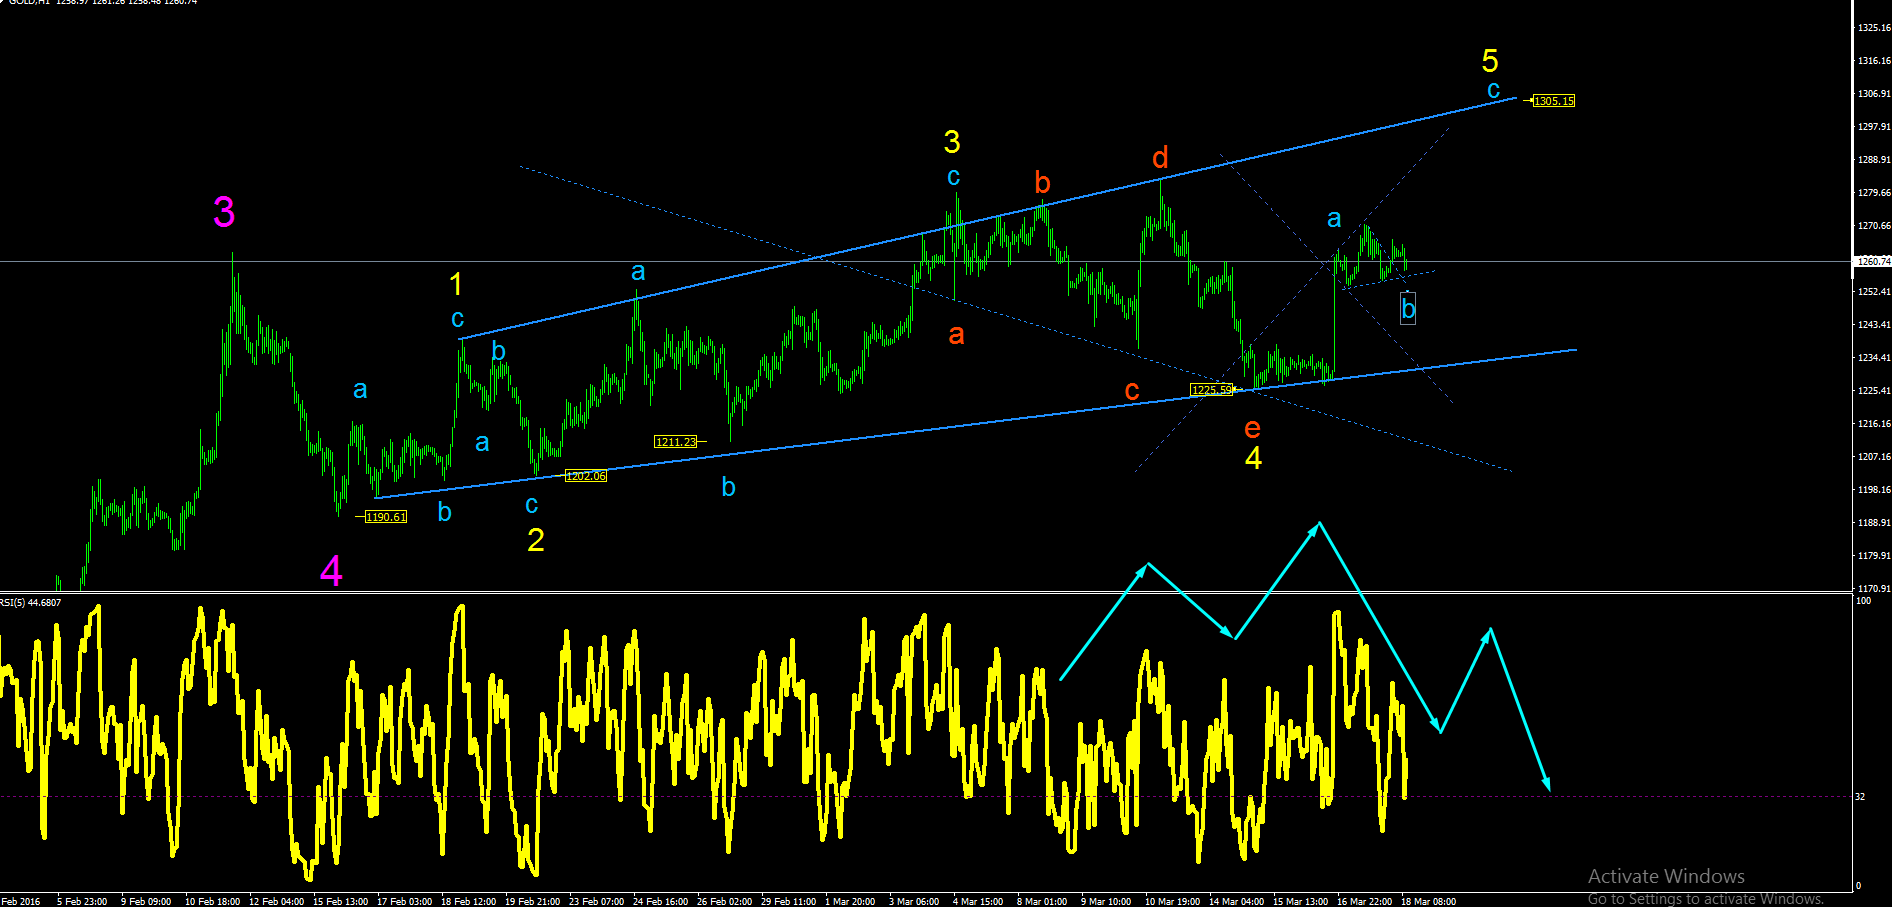Click the yellow 3 label above blue c
The height and width of the screenshot is (907, 1892).
952,142
